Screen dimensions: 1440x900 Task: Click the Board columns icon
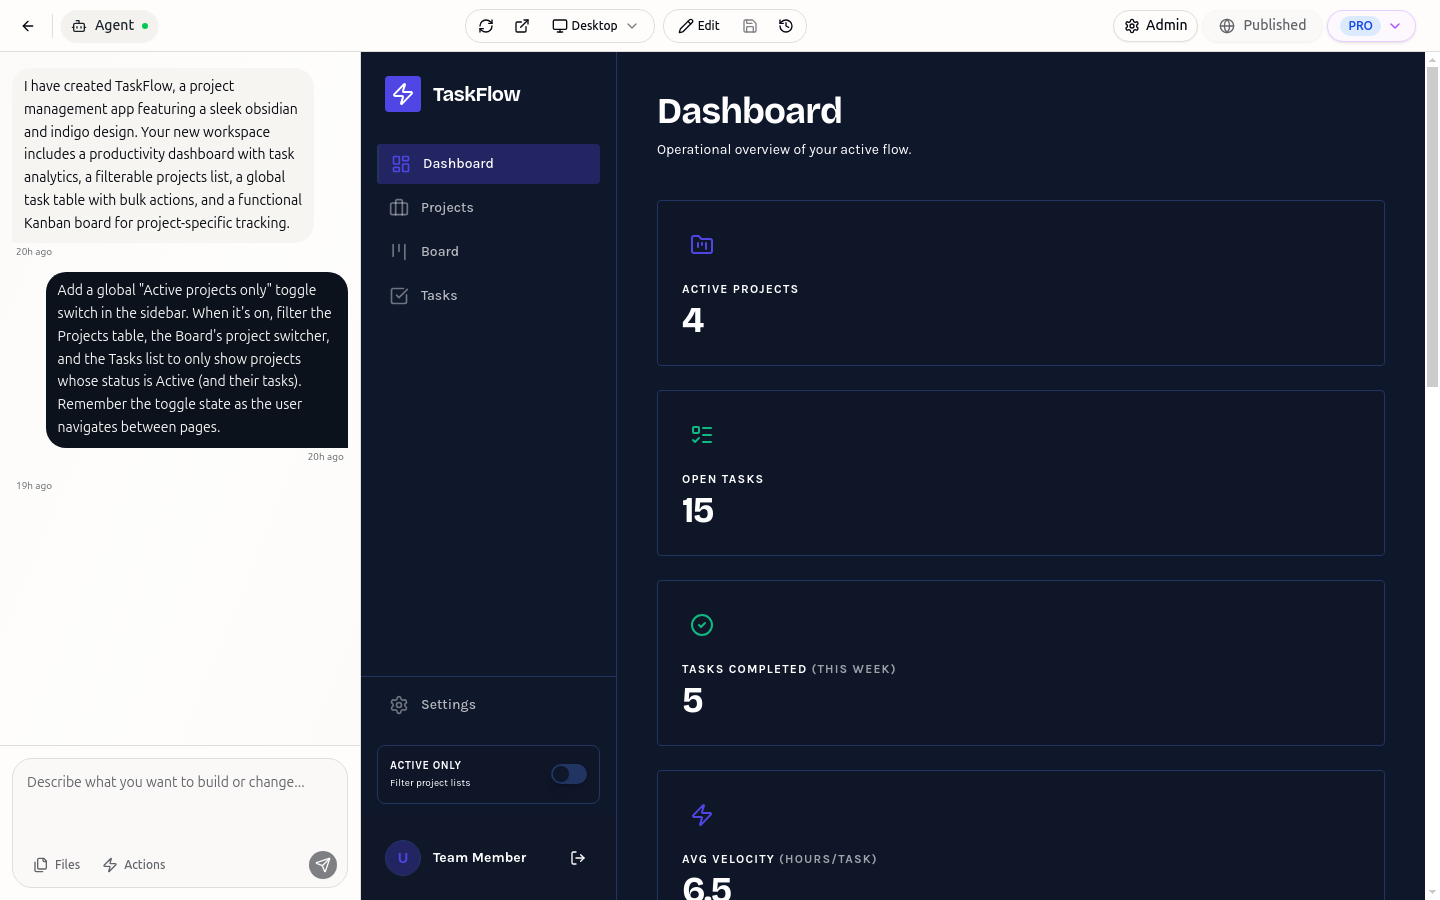(x=399, y=252)
